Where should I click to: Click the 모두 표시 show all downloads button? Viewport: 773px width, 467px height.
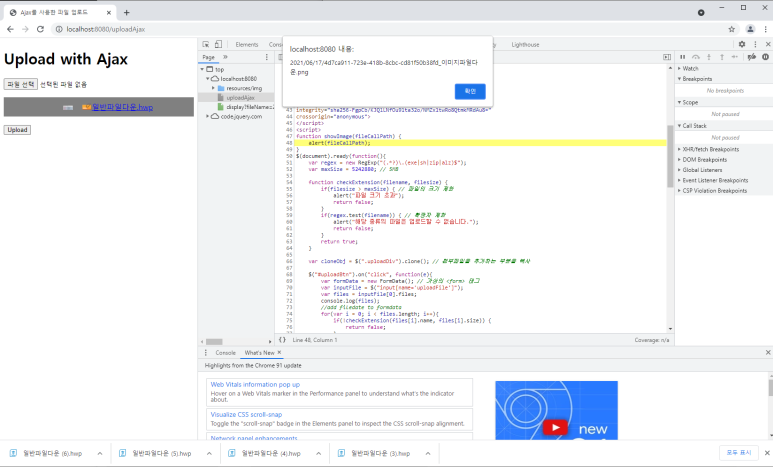(x=738, y=452)
